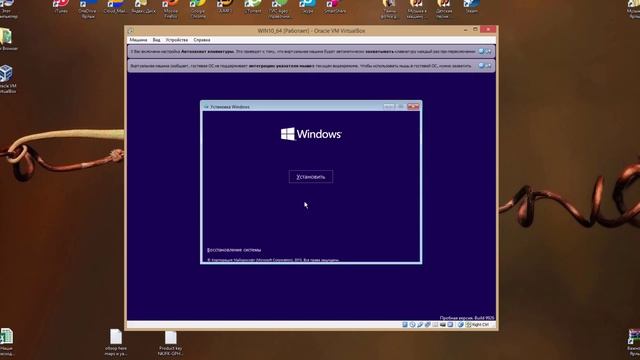Open uTorrent desktop shortcut
640x360 pixels.
click(253, 7)
